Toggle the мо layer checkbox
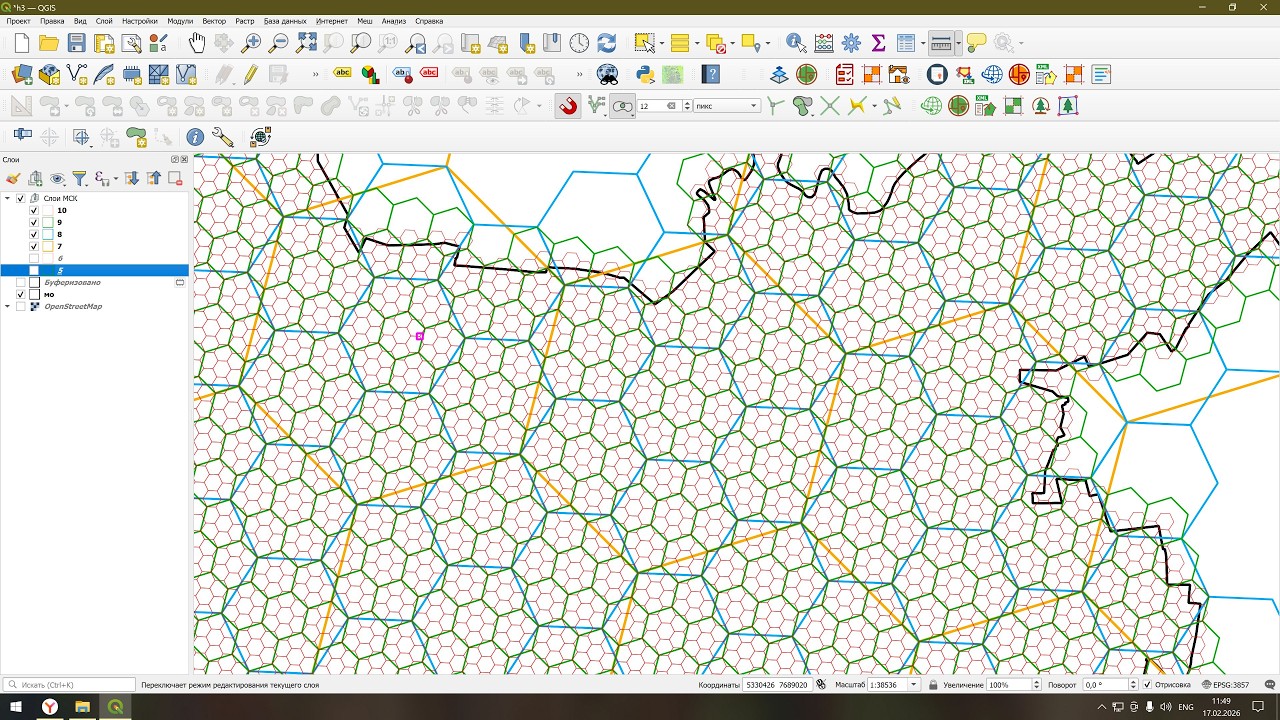Viewport: 1280px width, 720px height. point(21,294)
